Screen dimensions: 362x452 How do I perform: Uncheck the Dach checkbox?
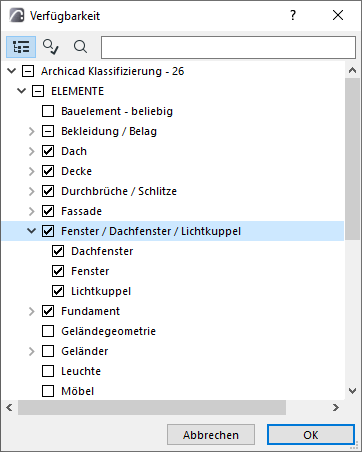[48, 151]
